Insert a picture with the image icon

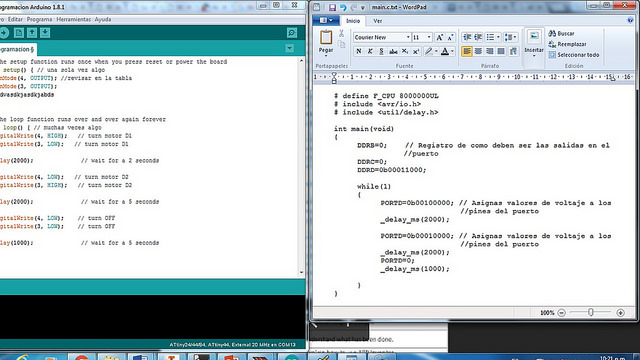pos(534,37)
